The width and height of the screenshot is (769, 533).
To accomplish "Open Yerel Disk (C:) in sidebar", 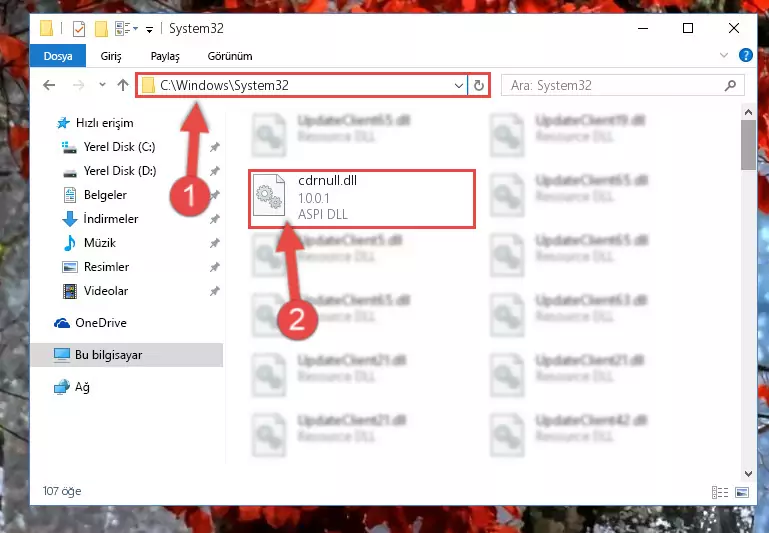I will point(119,147).
